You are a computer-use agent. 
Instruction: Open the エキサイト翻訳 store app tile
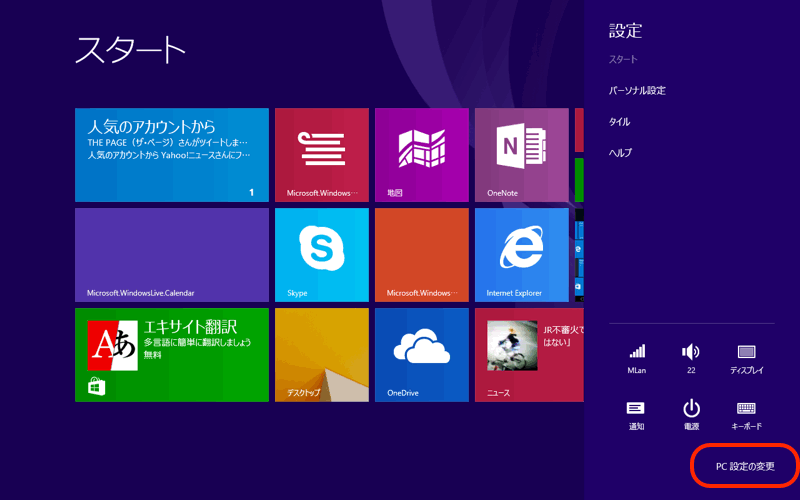(171, 354)
